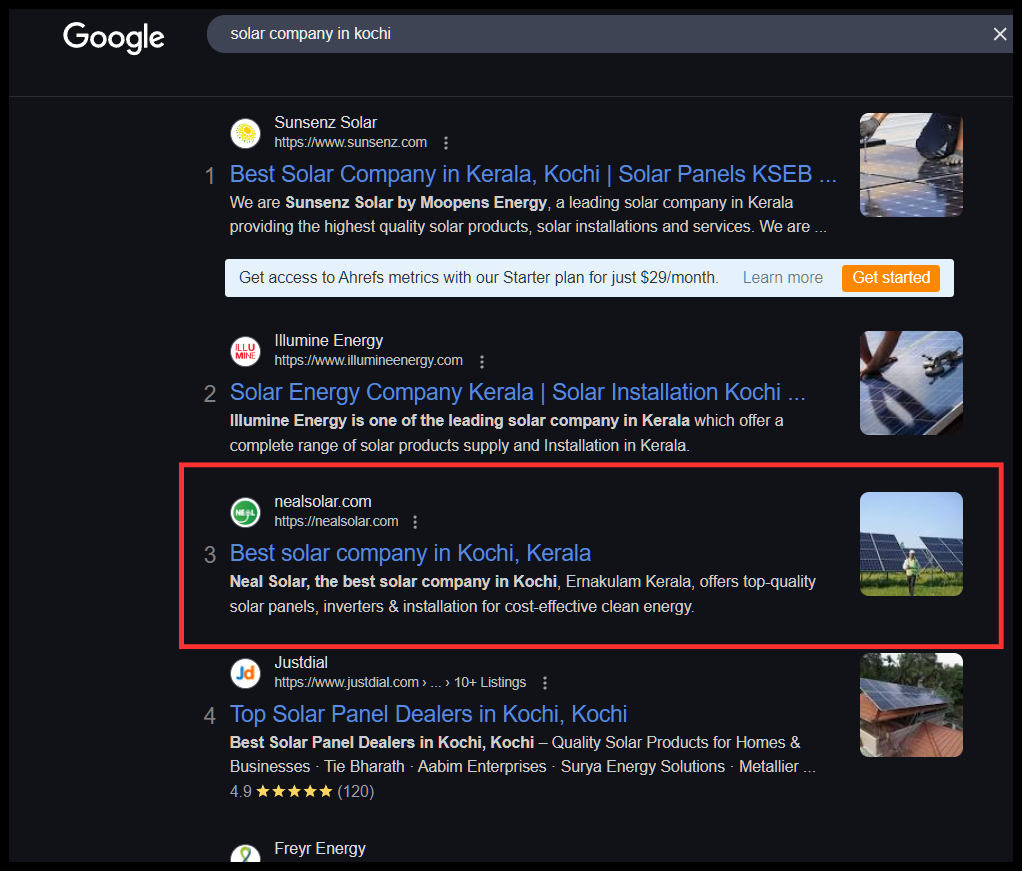Click the Ahrefs Starter plan banner text

(478, 278)
